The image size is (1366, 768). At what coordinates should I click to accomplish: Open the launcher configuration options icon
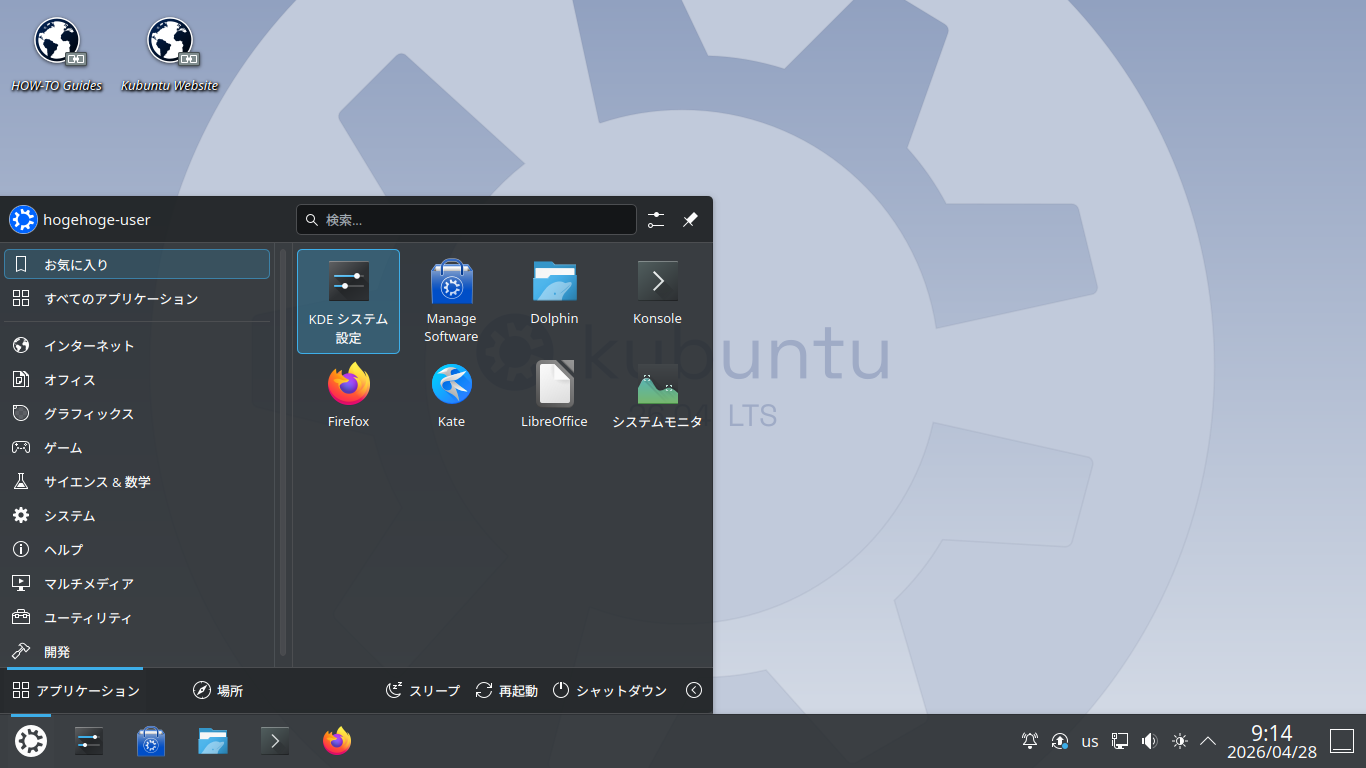(656, 219)
